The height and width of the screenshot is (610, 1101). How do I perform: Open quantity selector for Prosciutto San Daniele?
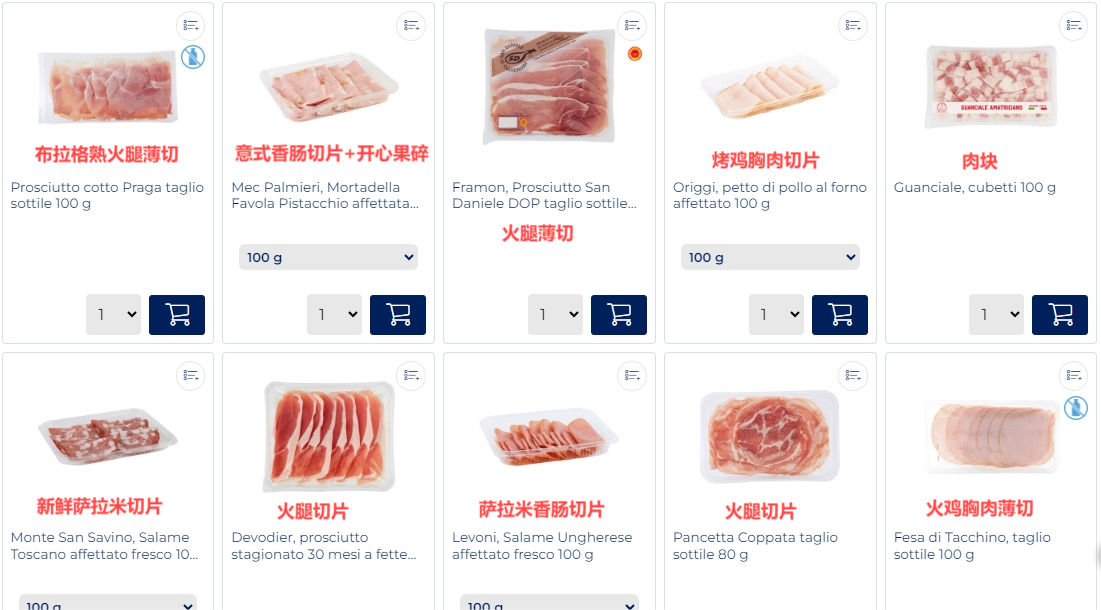[x=555, y=314]
